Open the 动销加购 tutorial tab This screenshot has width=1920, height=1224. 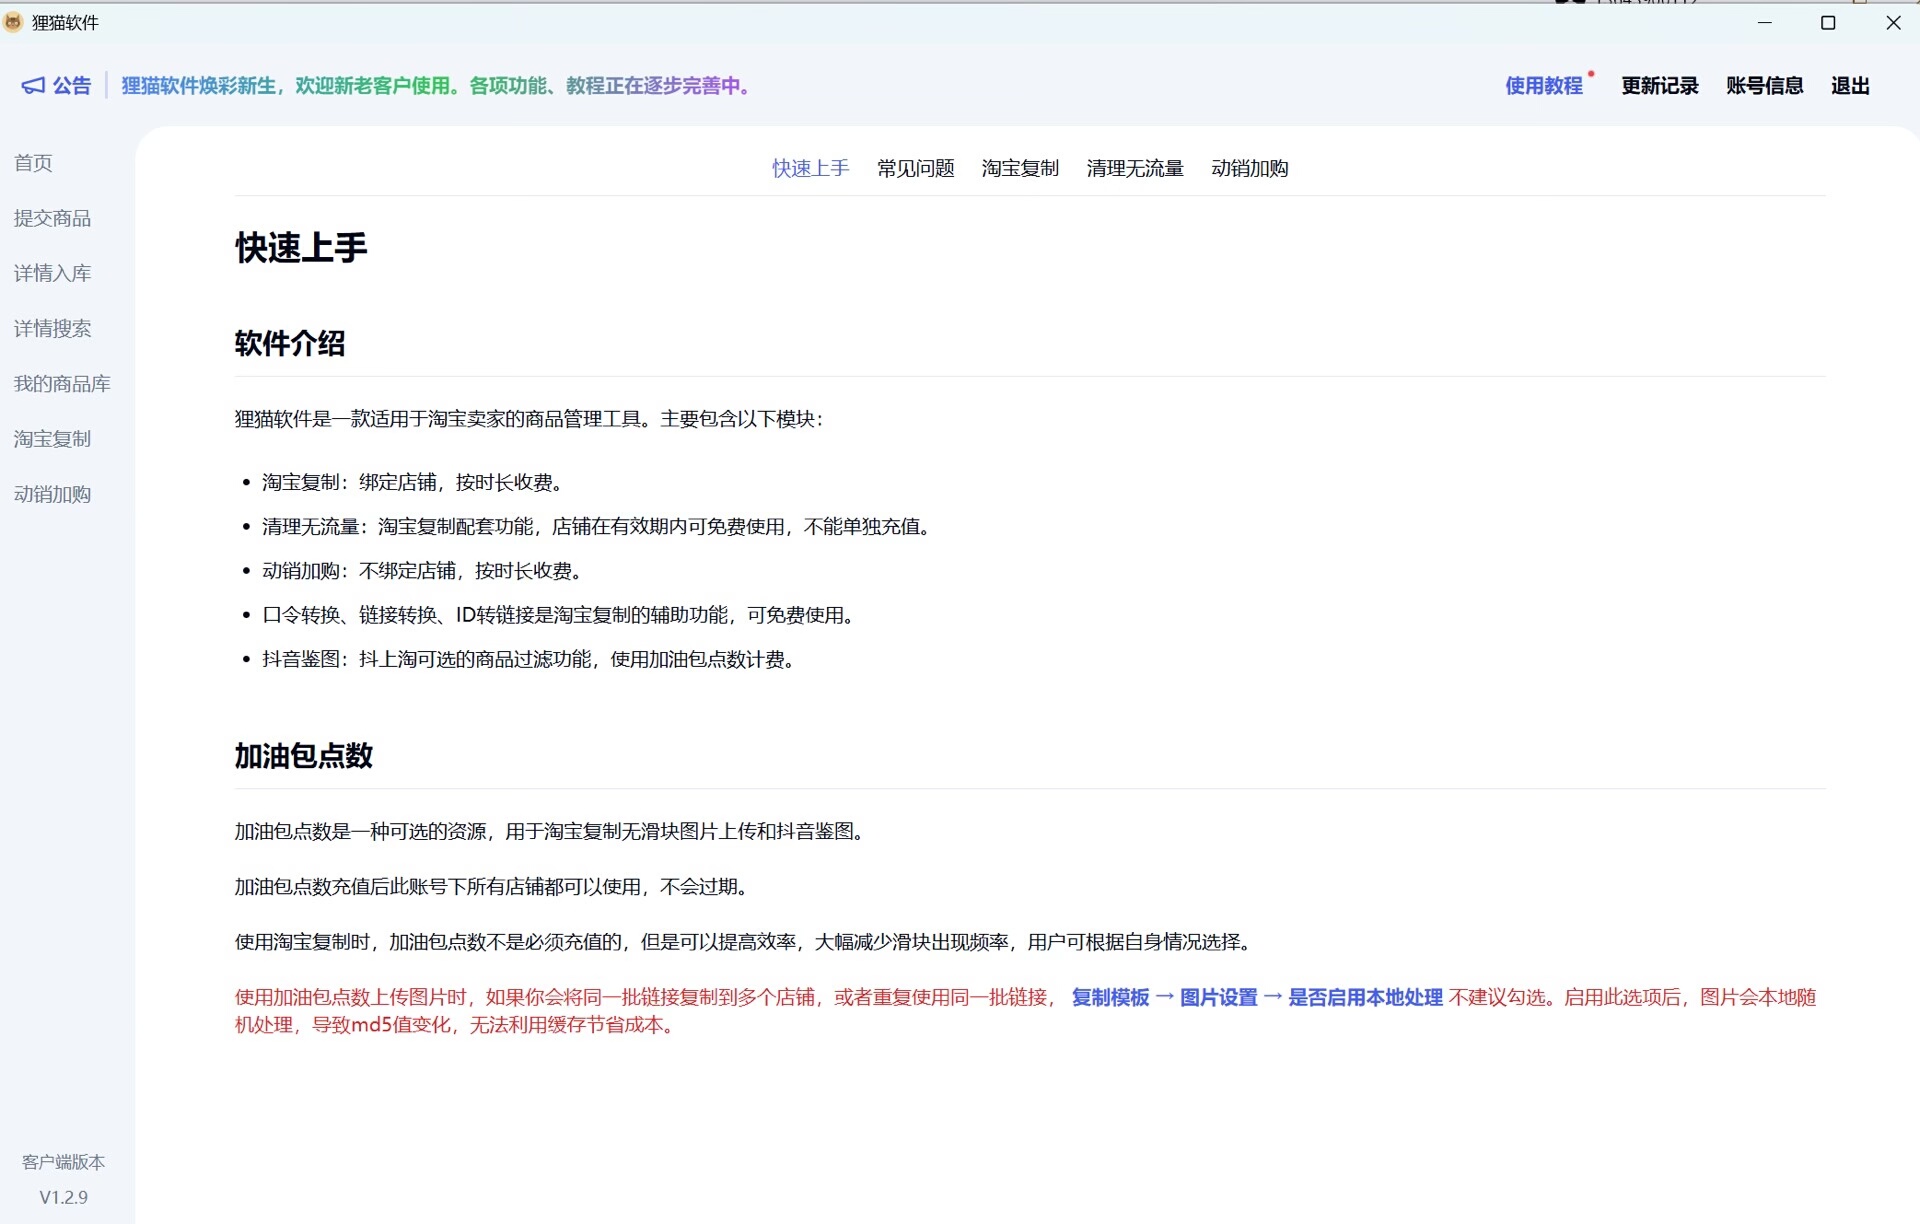tap(1249, 168)
